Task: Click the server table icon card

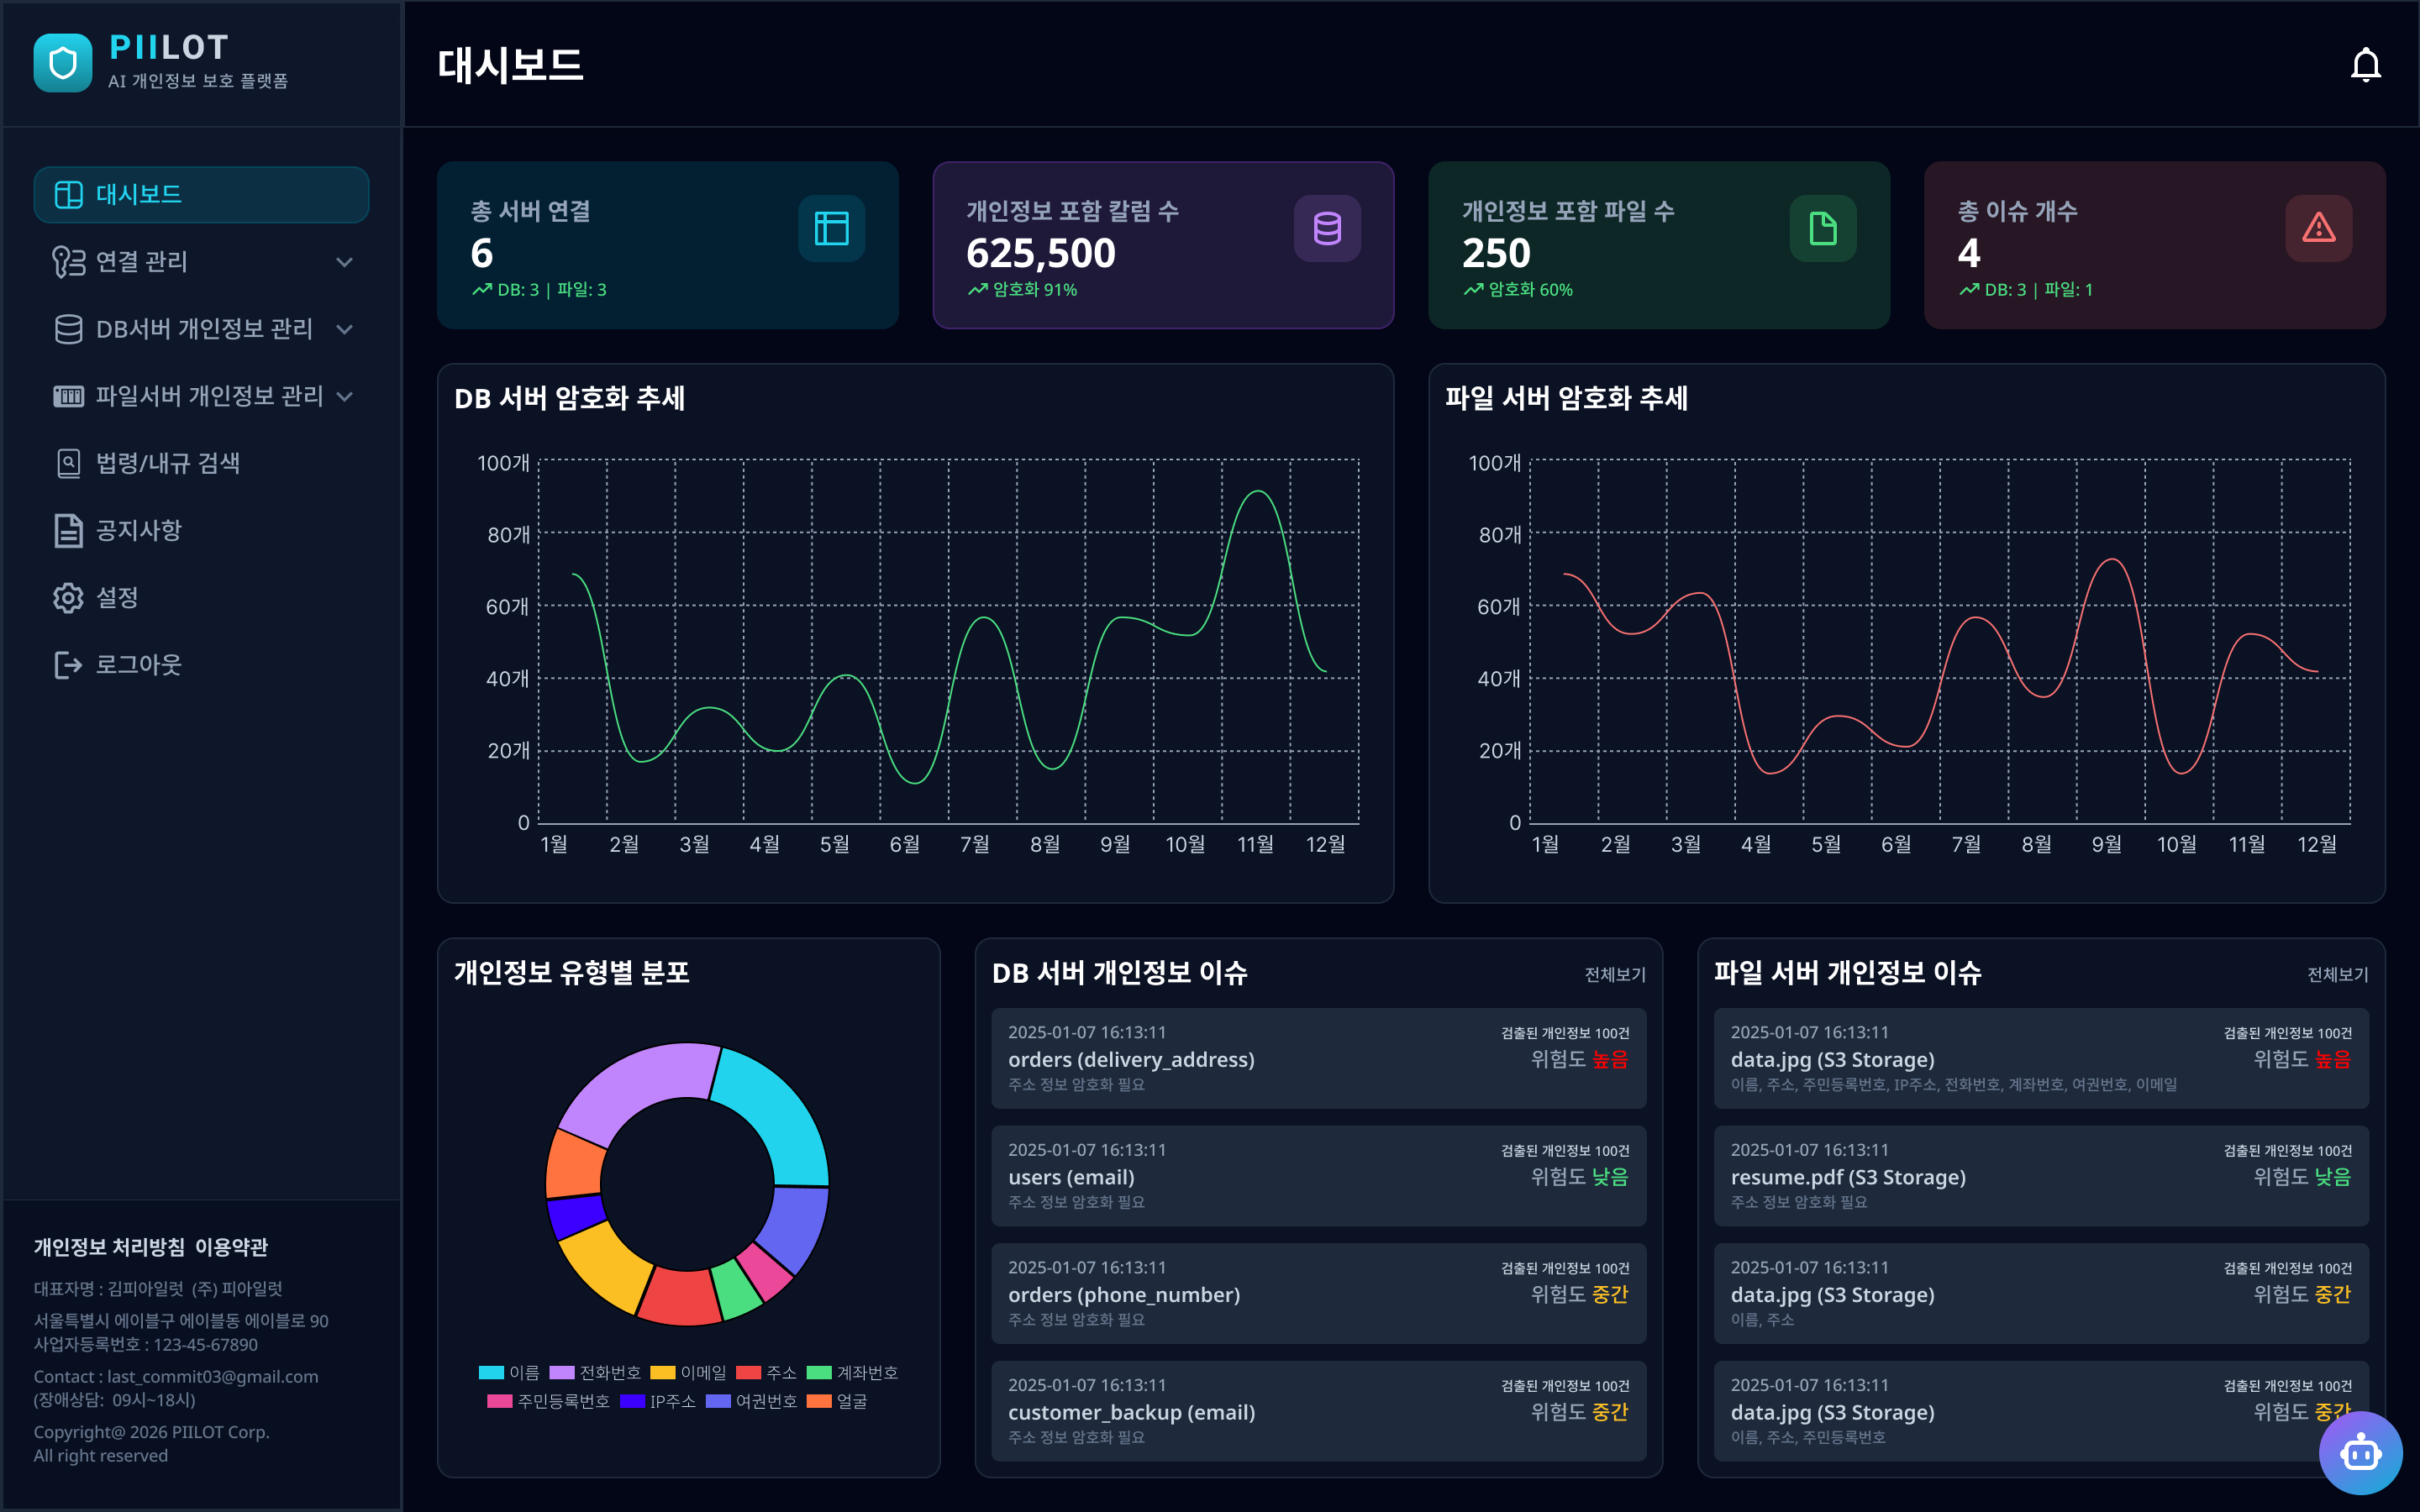Action: point(831,228)
